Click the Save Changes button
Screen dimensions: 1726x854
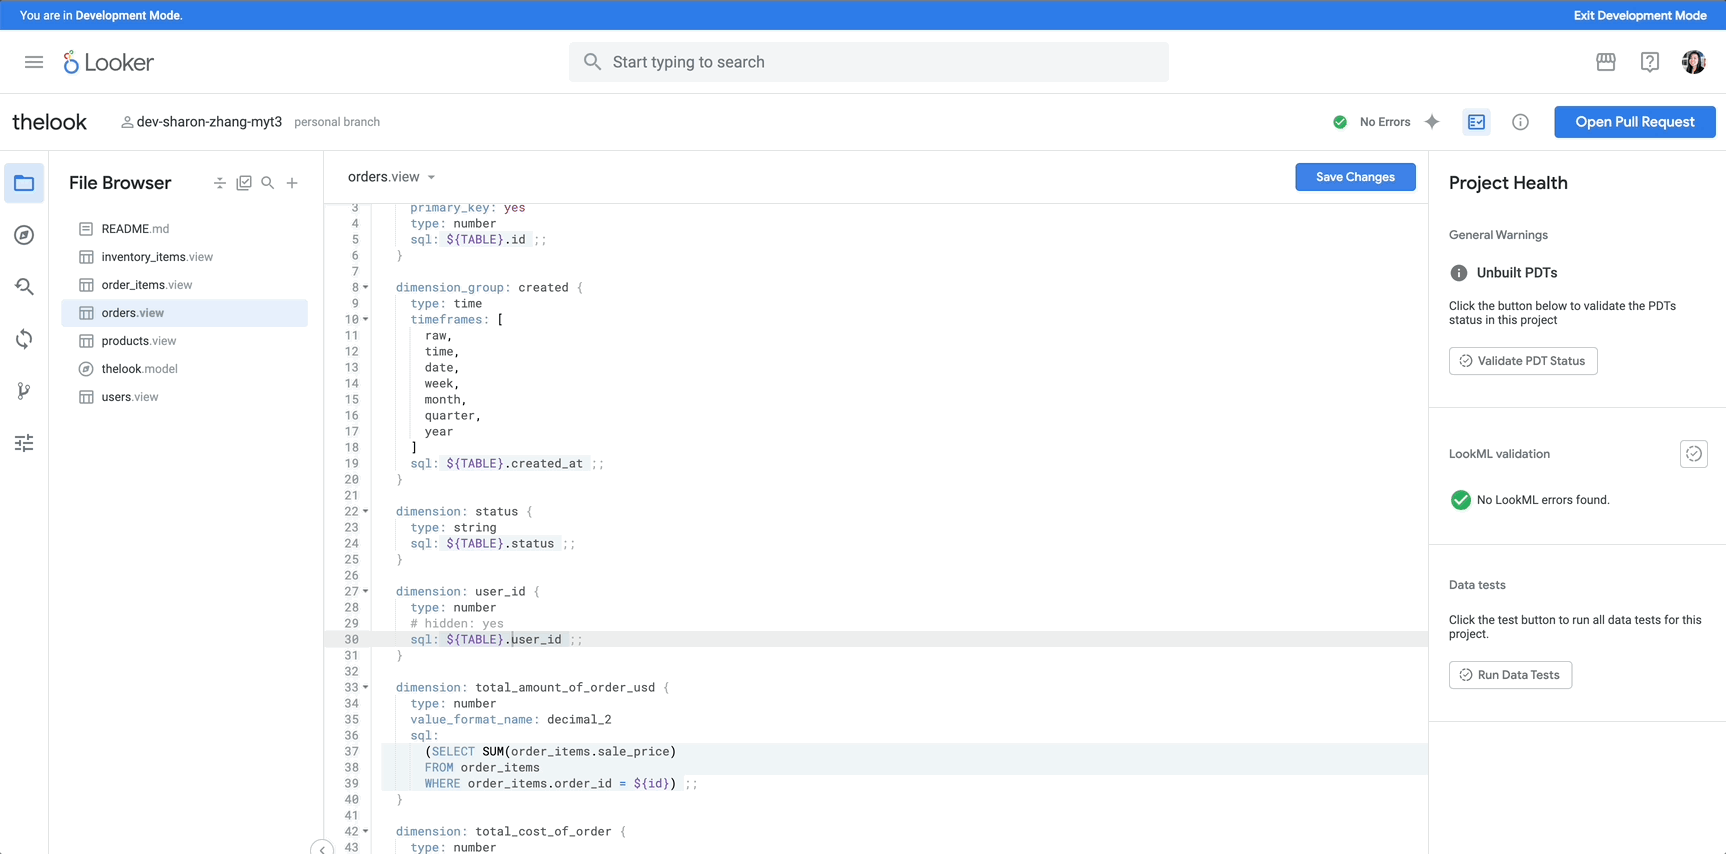(1355, 177)
